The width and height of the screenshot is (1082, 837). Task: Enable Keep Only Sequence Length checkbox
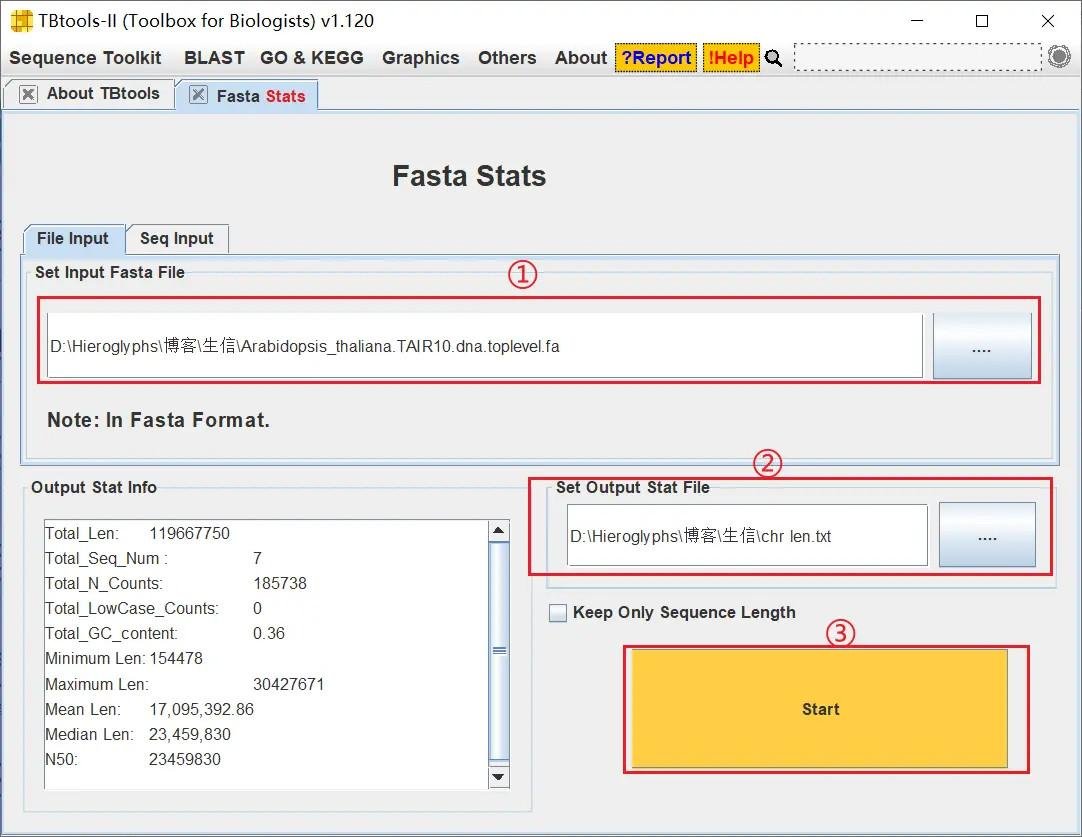point(558,613)
